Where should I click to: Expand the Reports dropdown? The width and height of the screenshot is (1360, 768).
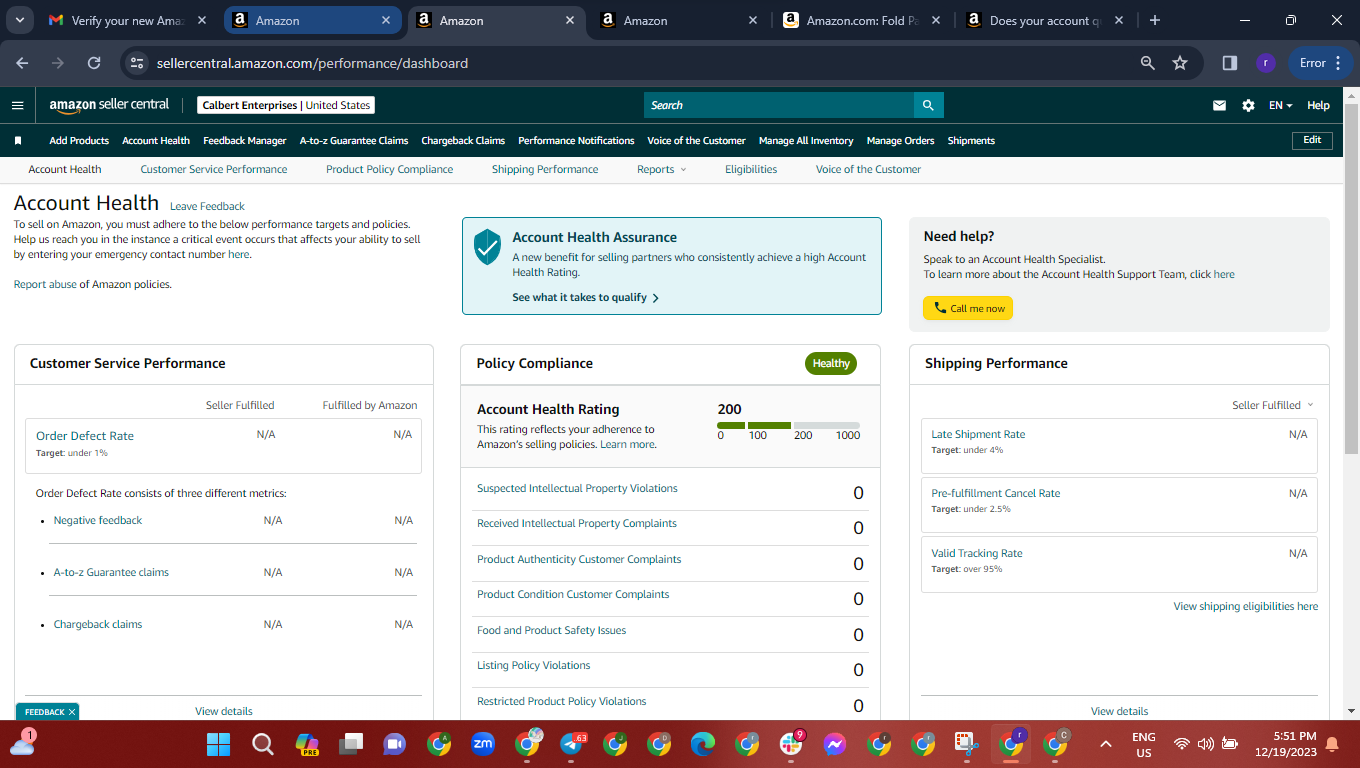(x=662, y=170)
